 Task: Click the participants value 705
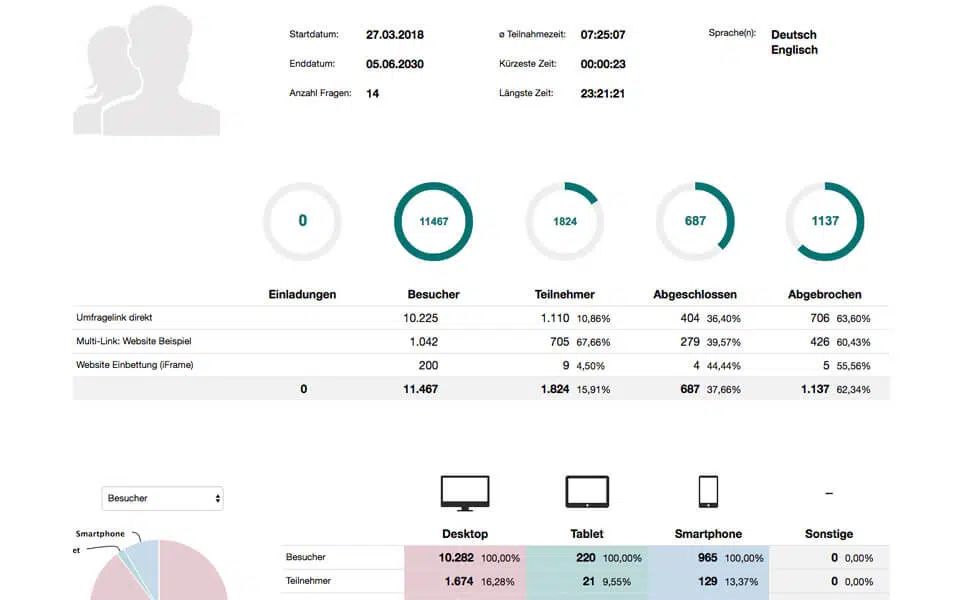click(560, 342)
